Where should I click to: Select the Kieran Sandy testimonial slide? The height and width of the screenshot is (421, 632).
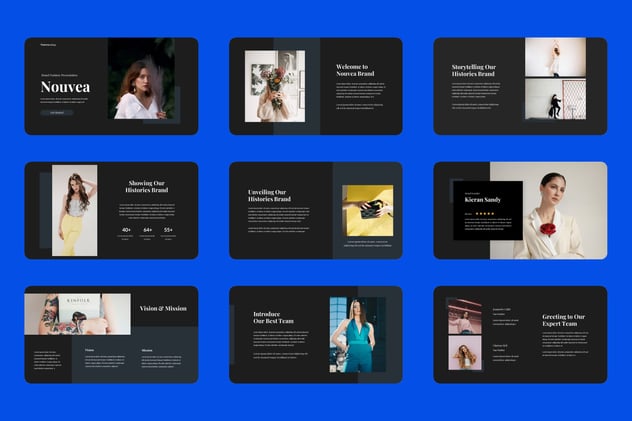[x=520, y=210]
